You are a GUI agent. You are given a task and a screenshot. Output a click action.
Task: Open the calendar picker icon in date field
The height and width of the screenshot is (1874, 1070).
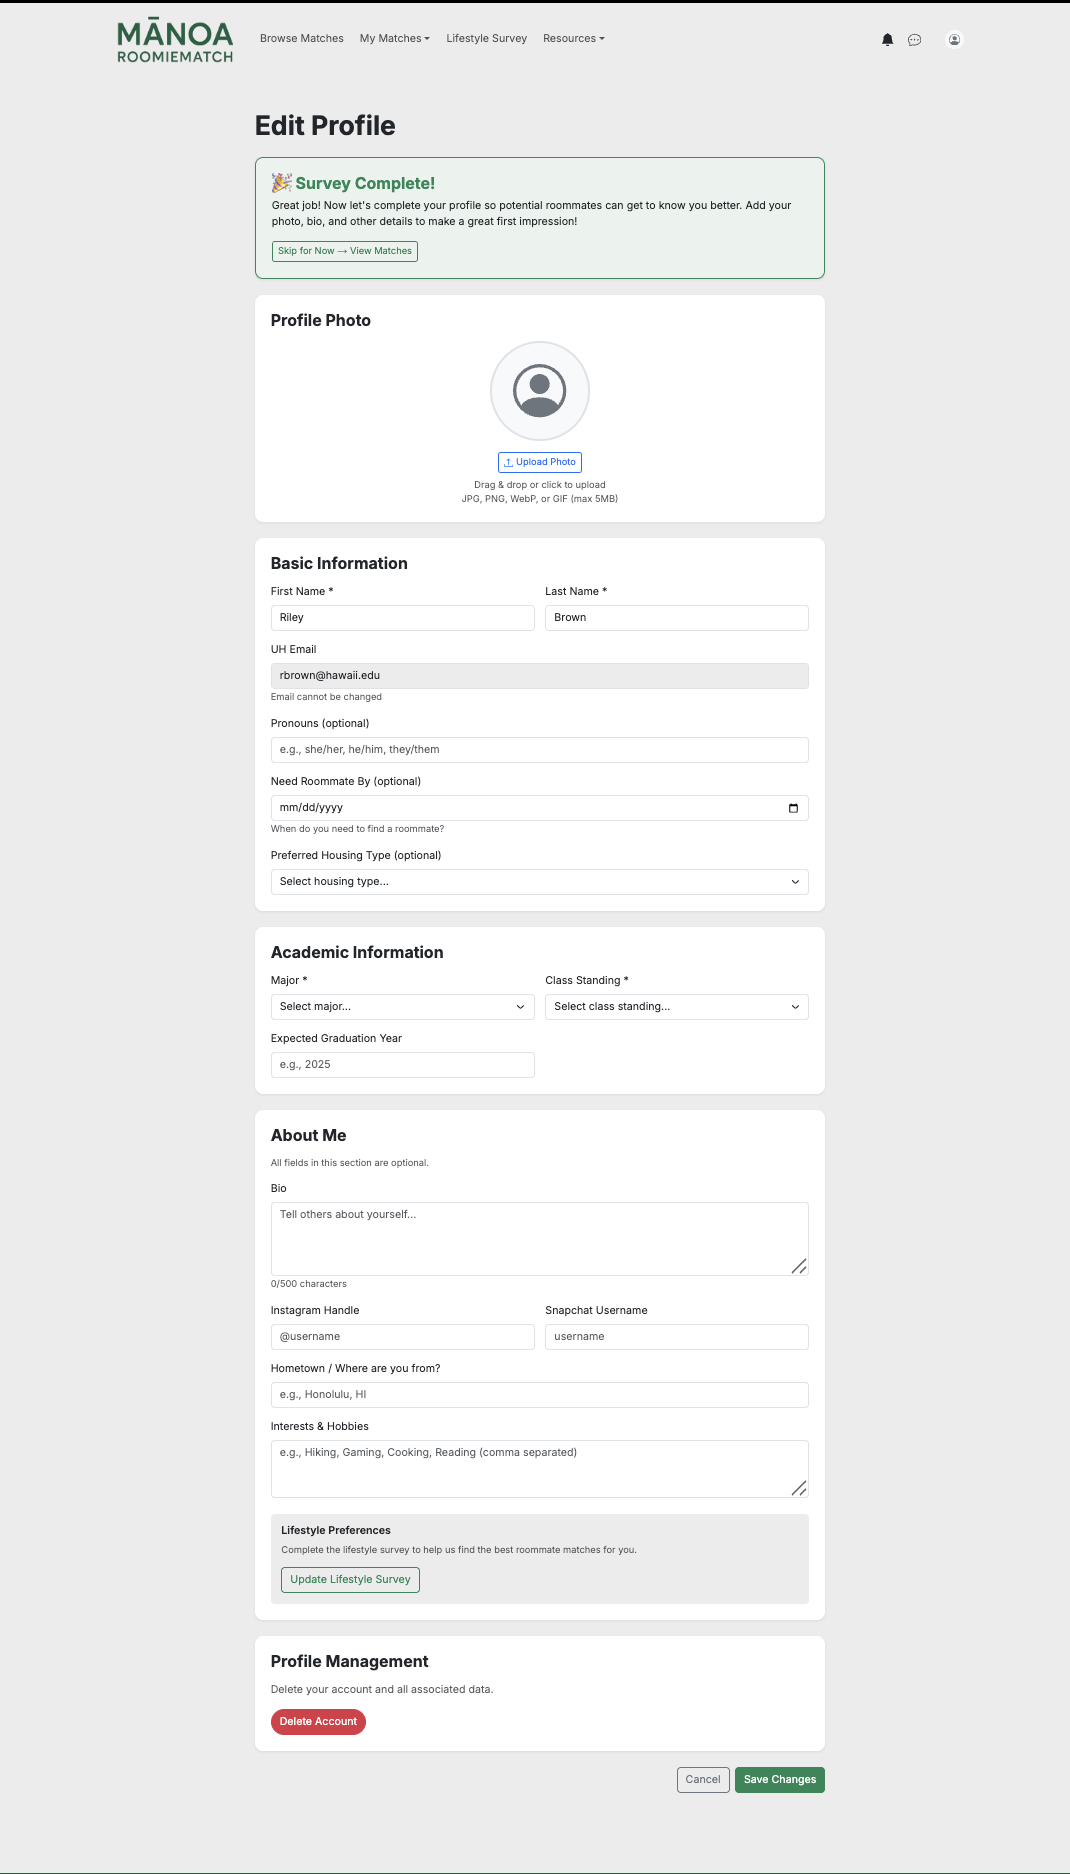coord(793,808)
